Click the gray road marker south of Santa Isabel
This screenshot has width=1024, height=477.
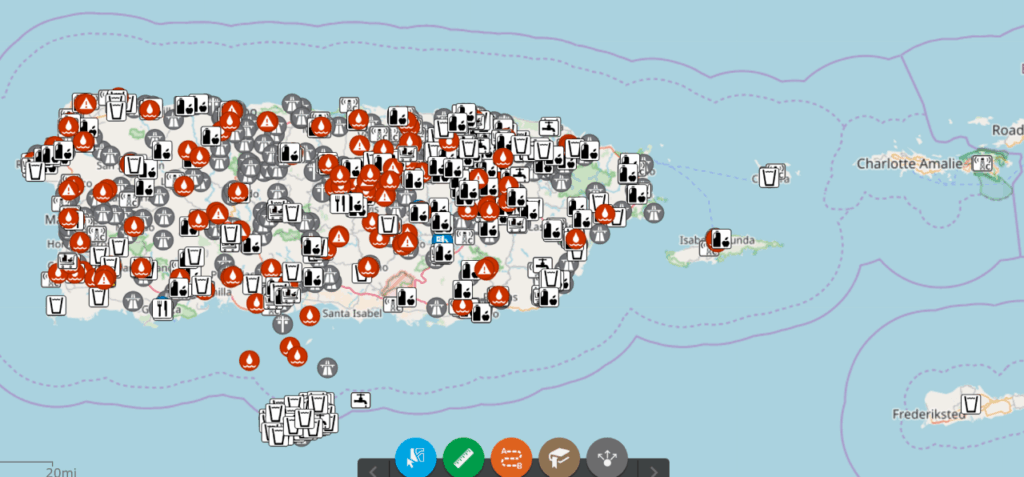(x=329, y=367)
